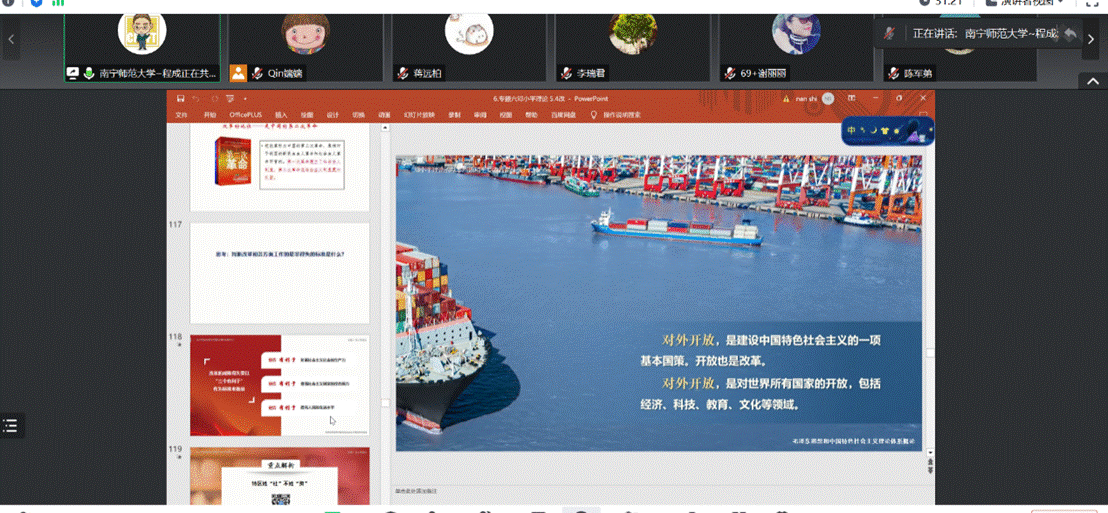The height and width of the screenshot is (513, 1108).
Task: Select slide 118 thumbnail with red panel
Action: pyautogui.click(x=280, y=385)
